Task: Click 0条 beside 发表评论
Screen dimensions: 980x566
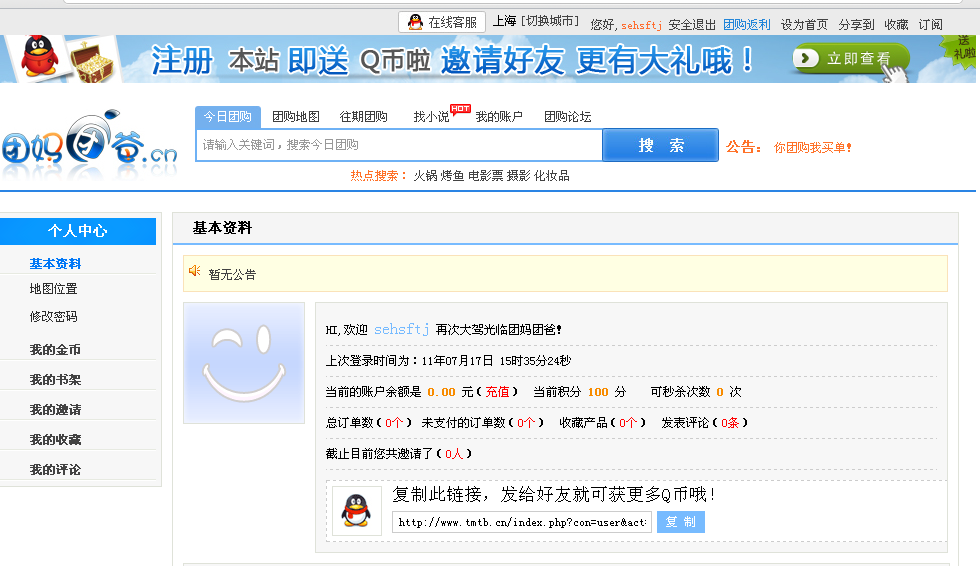Action: coord(730,423)
